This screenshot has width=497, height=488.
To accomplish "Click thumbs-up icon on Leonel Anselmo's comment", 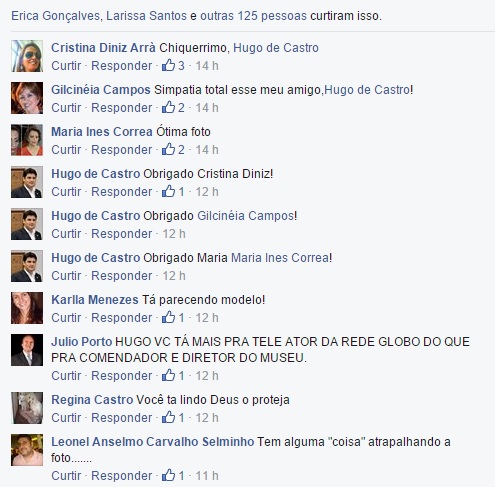I will click(x=168, y=475).
